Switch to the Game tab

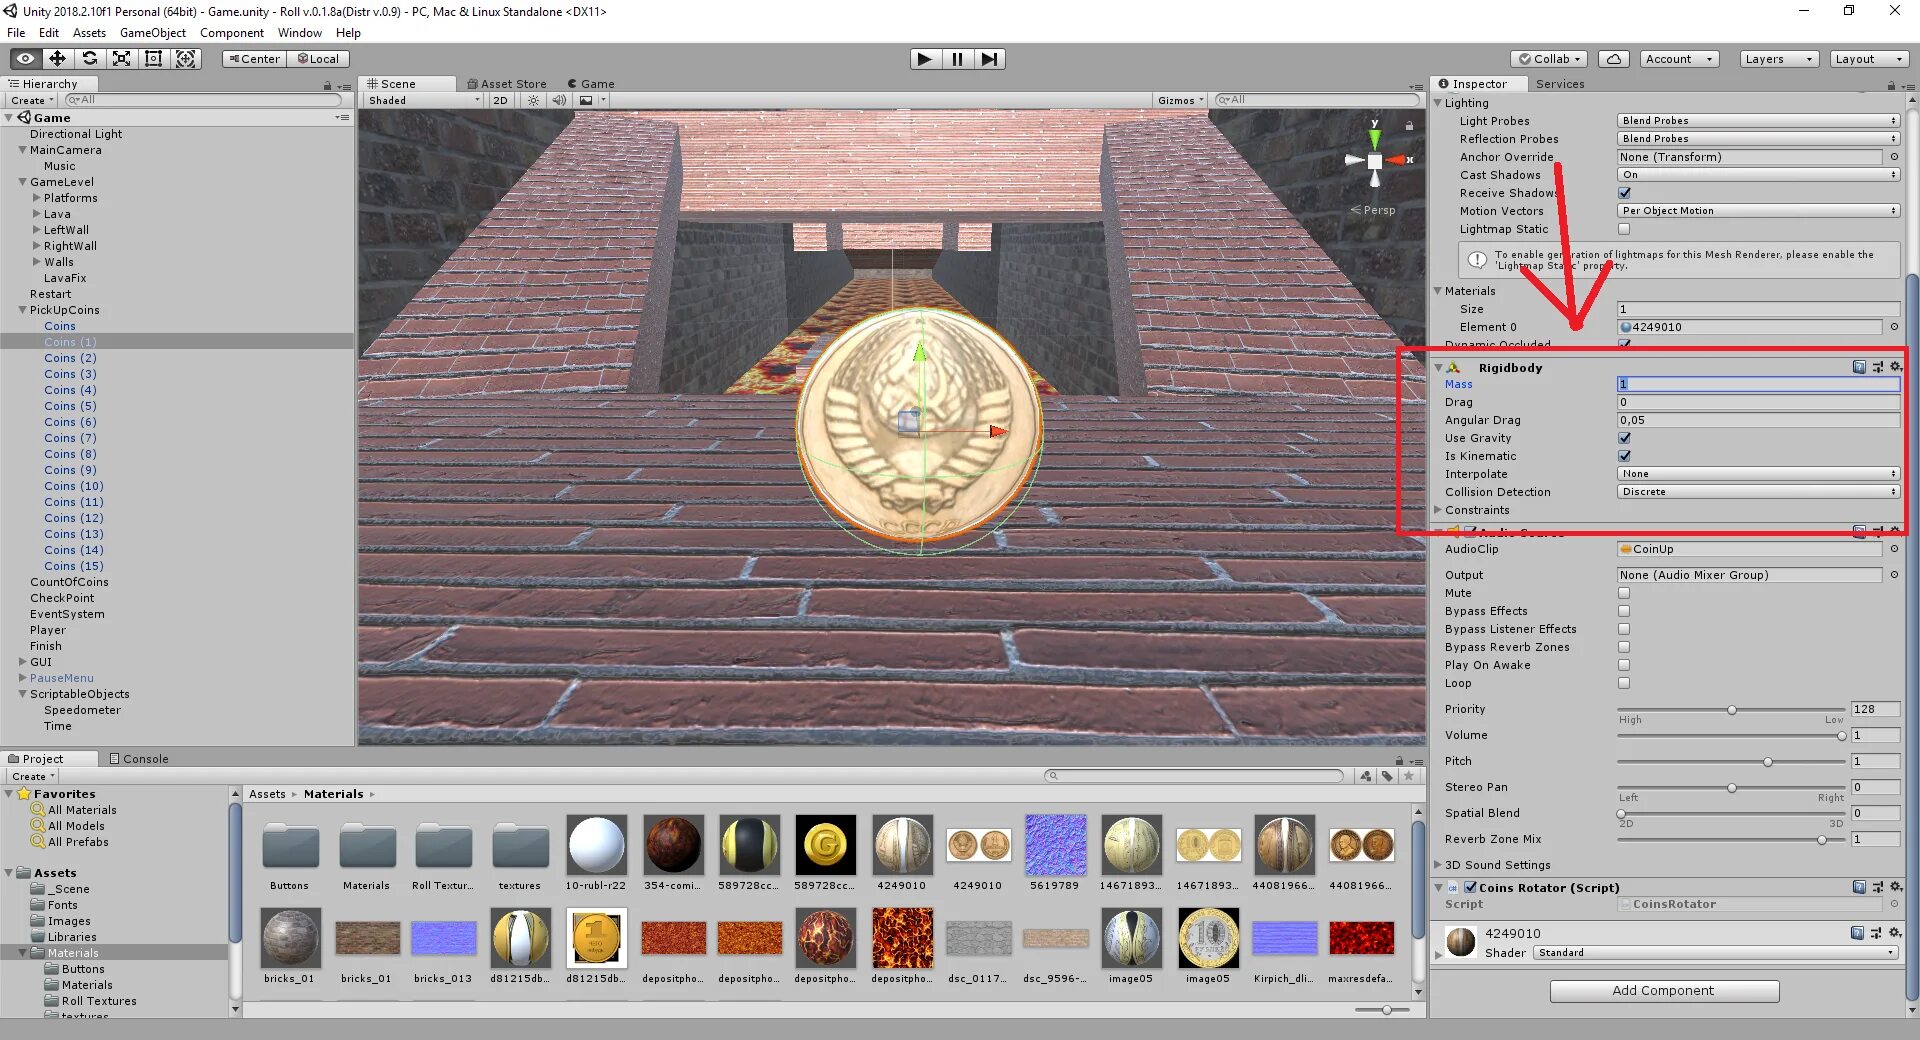coord(591,84)
